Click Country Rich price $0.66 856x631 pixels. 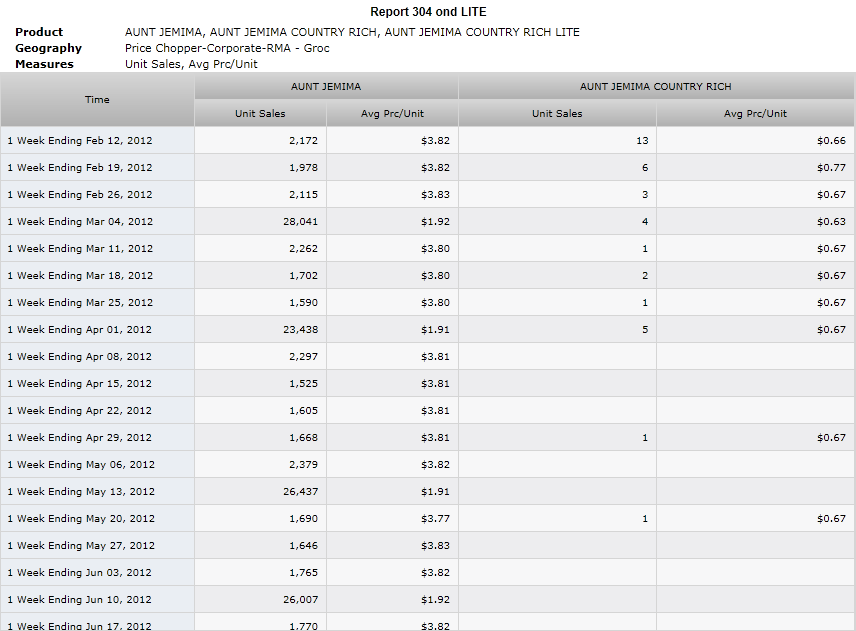(x=831, y=141)
